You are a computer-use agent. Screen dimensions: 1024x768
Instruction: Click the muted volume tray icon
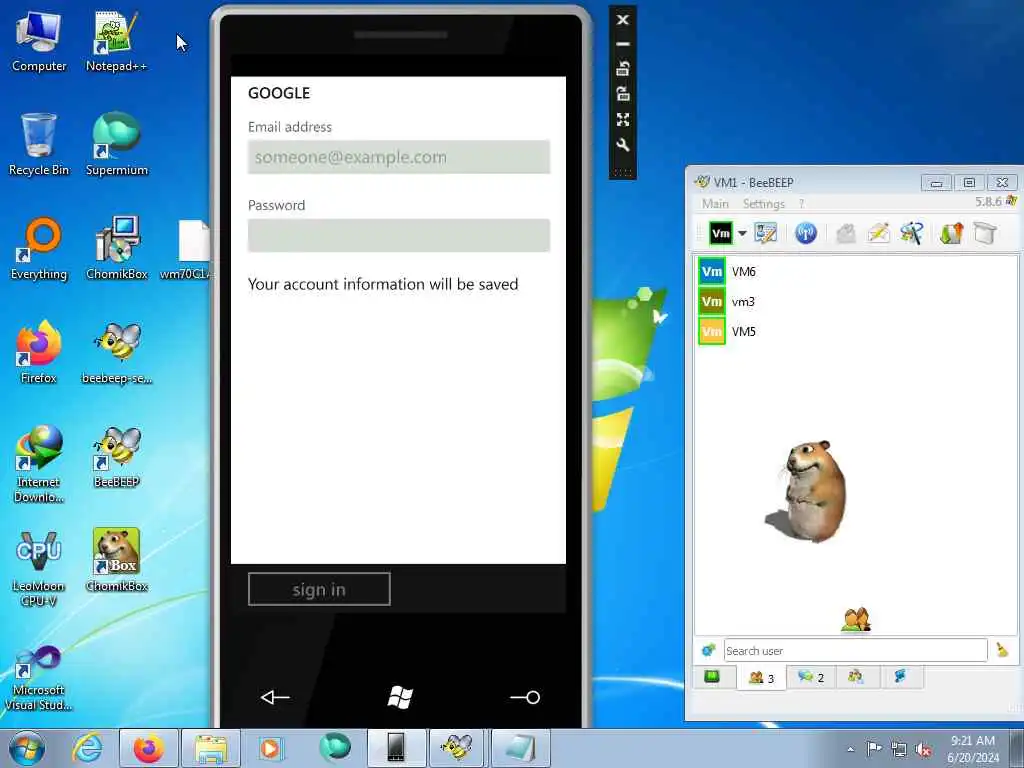(x=923, y=749)
